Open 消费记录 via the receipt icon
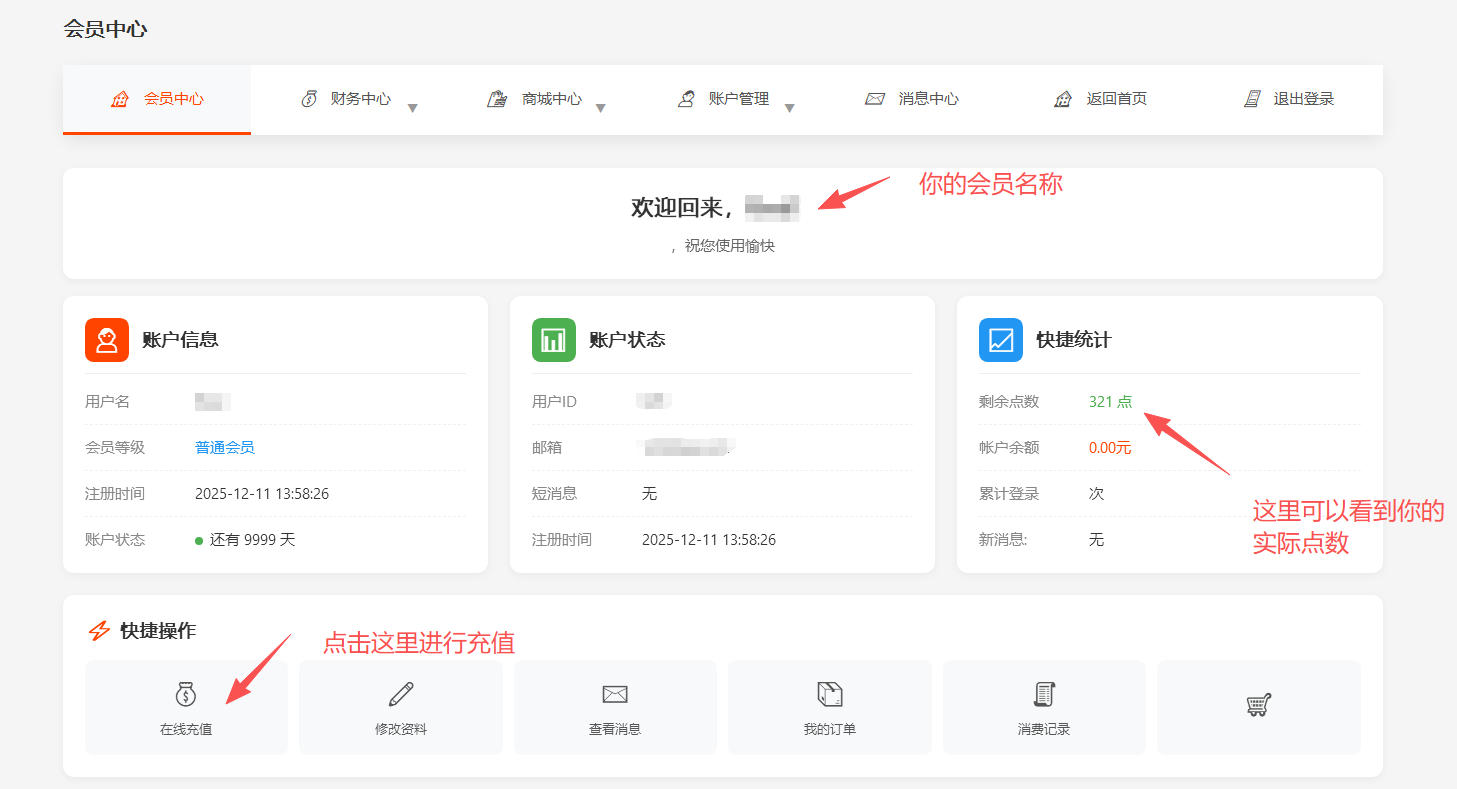 [1043, 694]
